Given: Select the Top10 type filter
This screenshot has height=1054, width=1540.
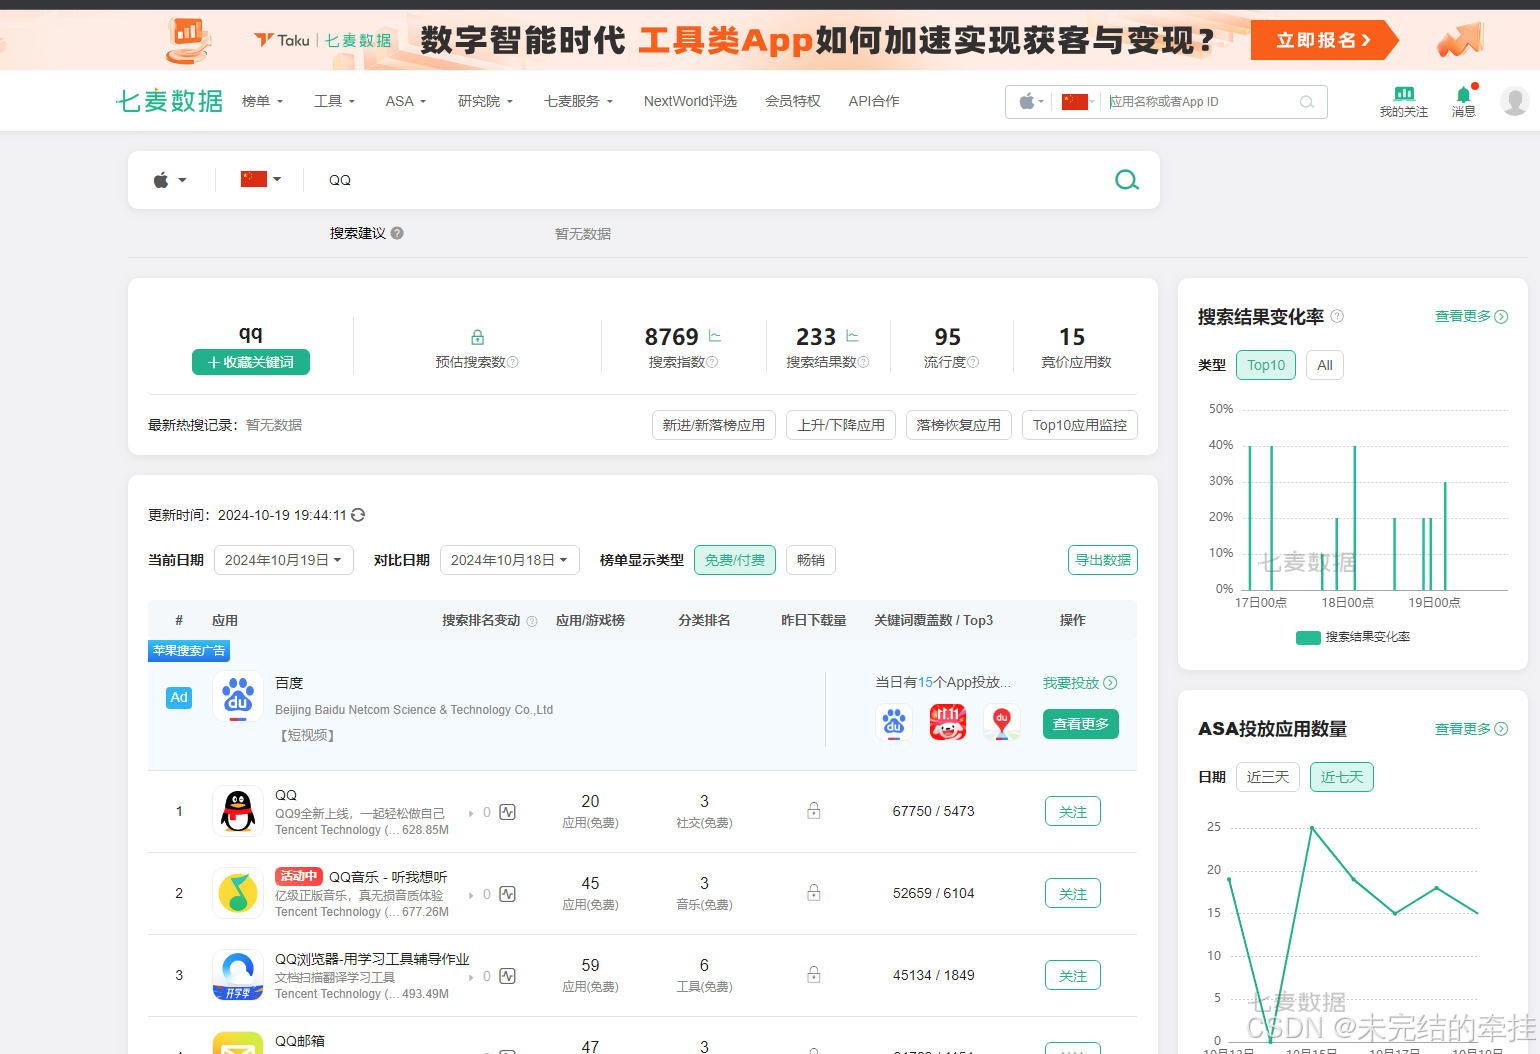Looking at the screenshot, I should [1266, 365].
